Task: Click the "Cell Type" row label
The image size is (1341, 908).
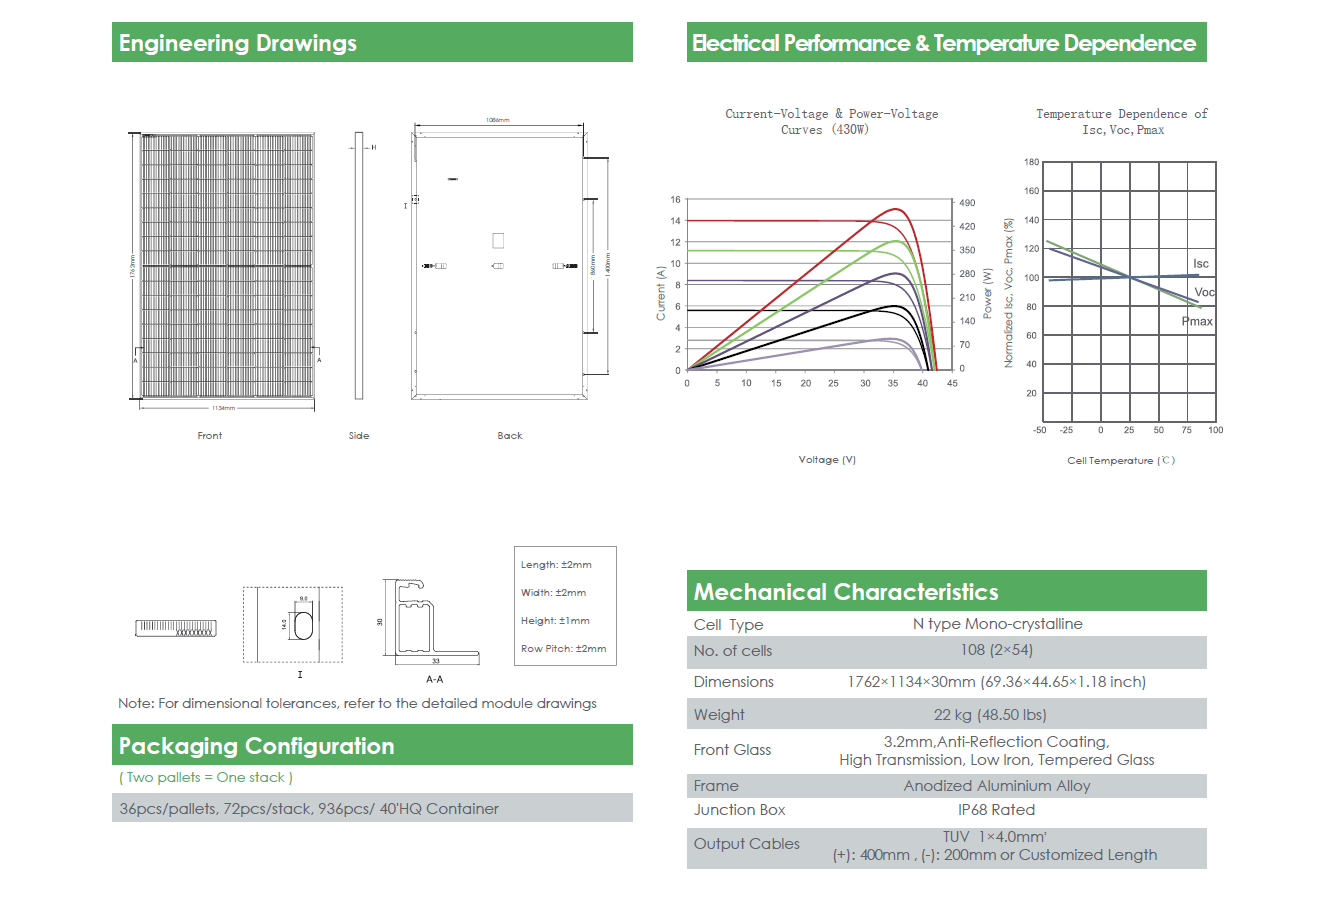Action: [728, 624]
